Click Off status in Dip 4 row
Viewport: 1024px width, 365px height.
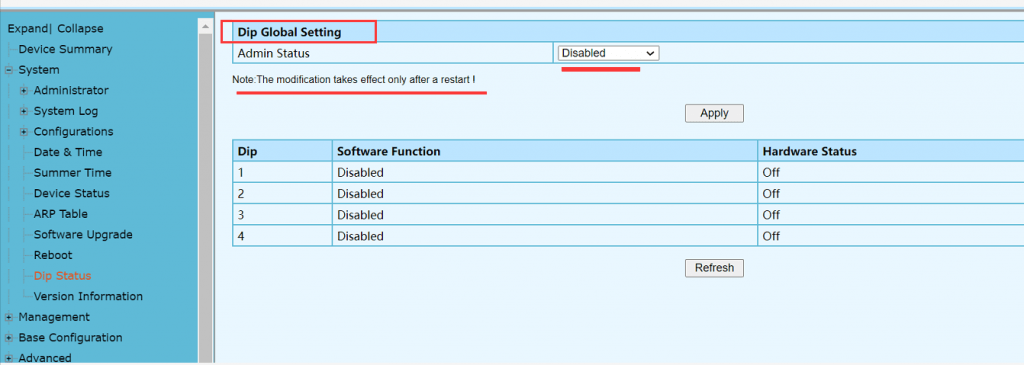coord(771,236)
